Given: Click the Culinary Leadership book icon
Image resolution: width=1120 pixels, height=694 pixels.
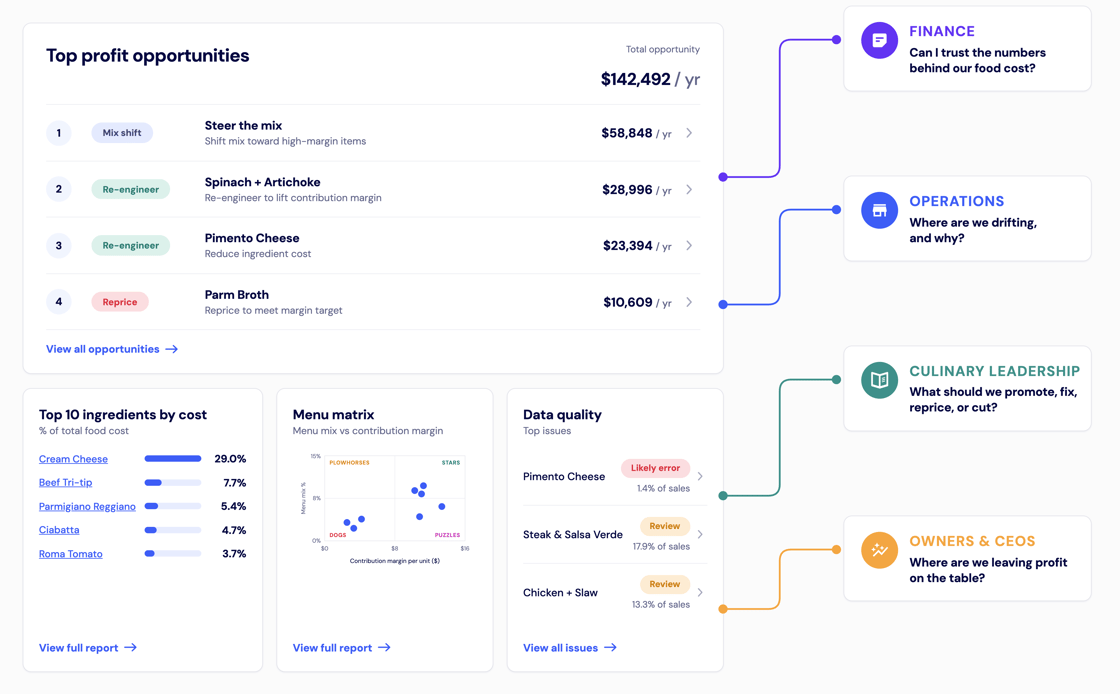Looking at the screenshot, I should tap(879, 380).
